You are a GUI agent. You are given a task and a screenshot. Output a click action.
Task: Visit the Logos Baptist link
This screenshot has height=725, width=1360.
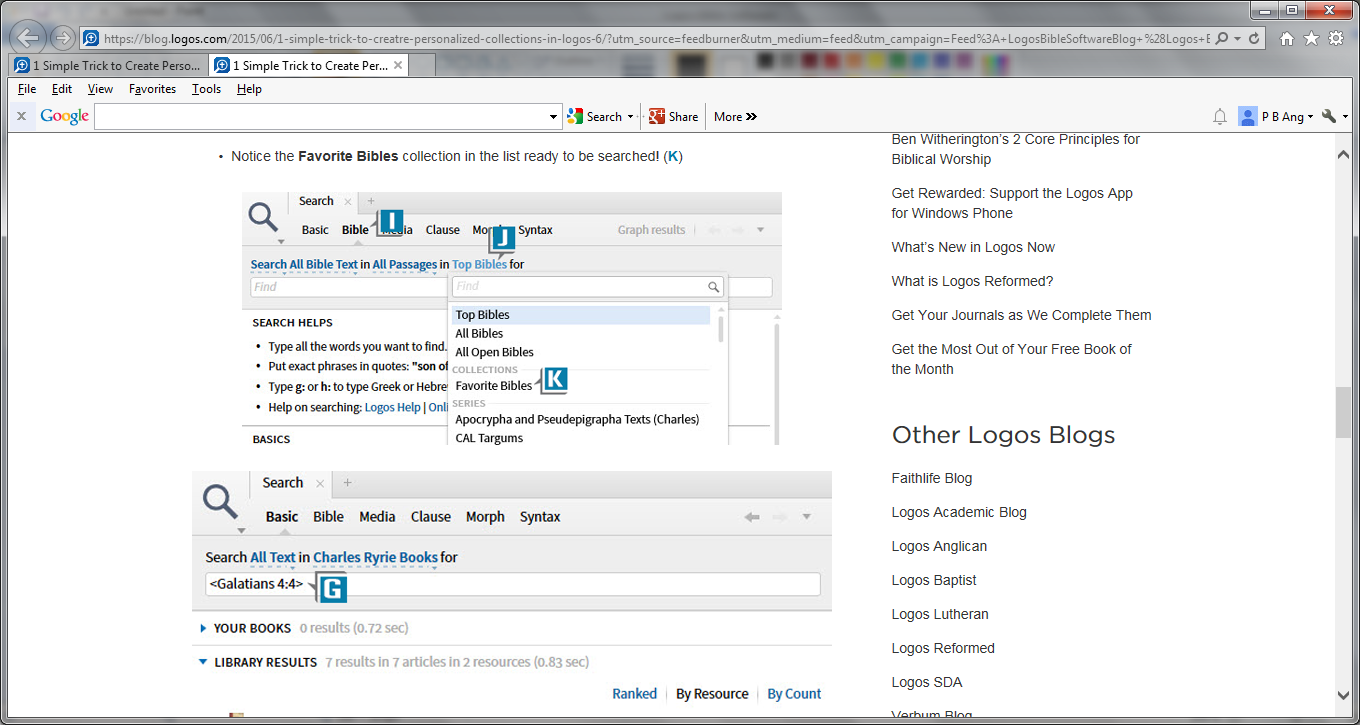pyautogui.click(x=934, y=580)
